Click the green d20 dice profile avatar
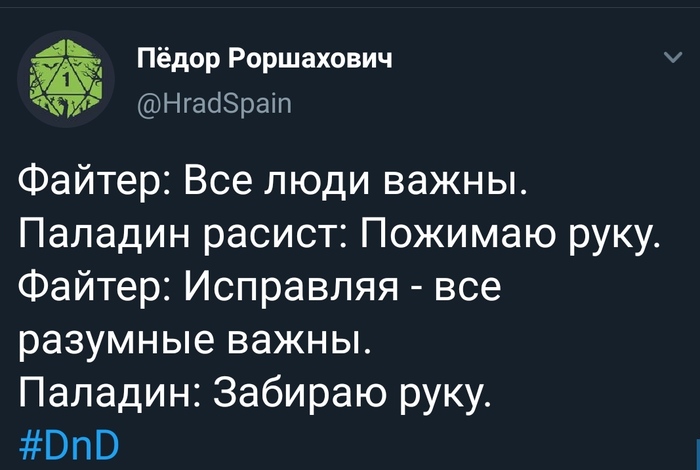Viewport: 700px width, 470px height. coord(65,77)
